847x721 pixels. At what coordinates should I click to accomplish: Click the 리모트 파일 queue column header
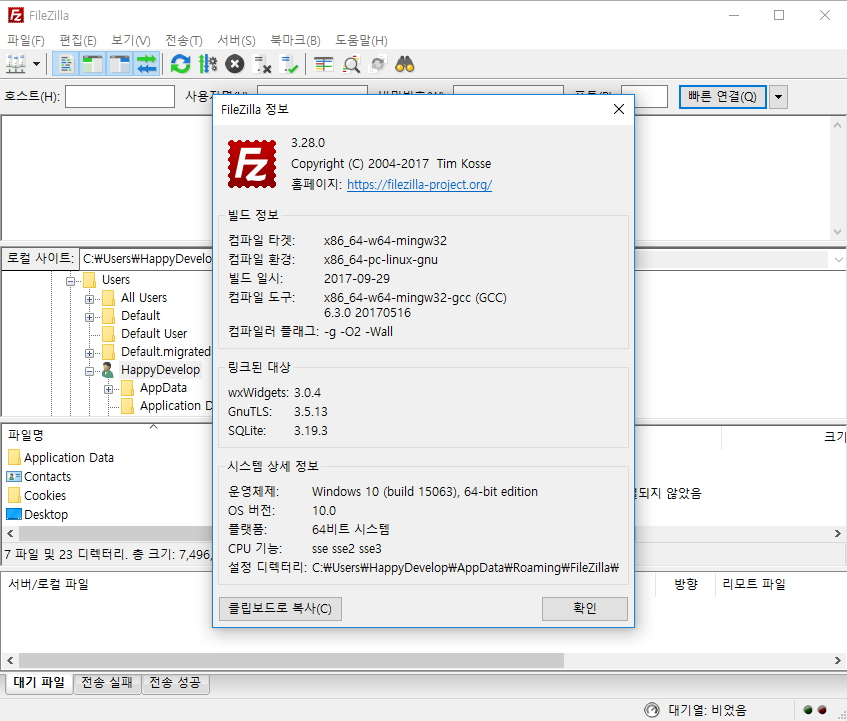click(x=754, y=584)
